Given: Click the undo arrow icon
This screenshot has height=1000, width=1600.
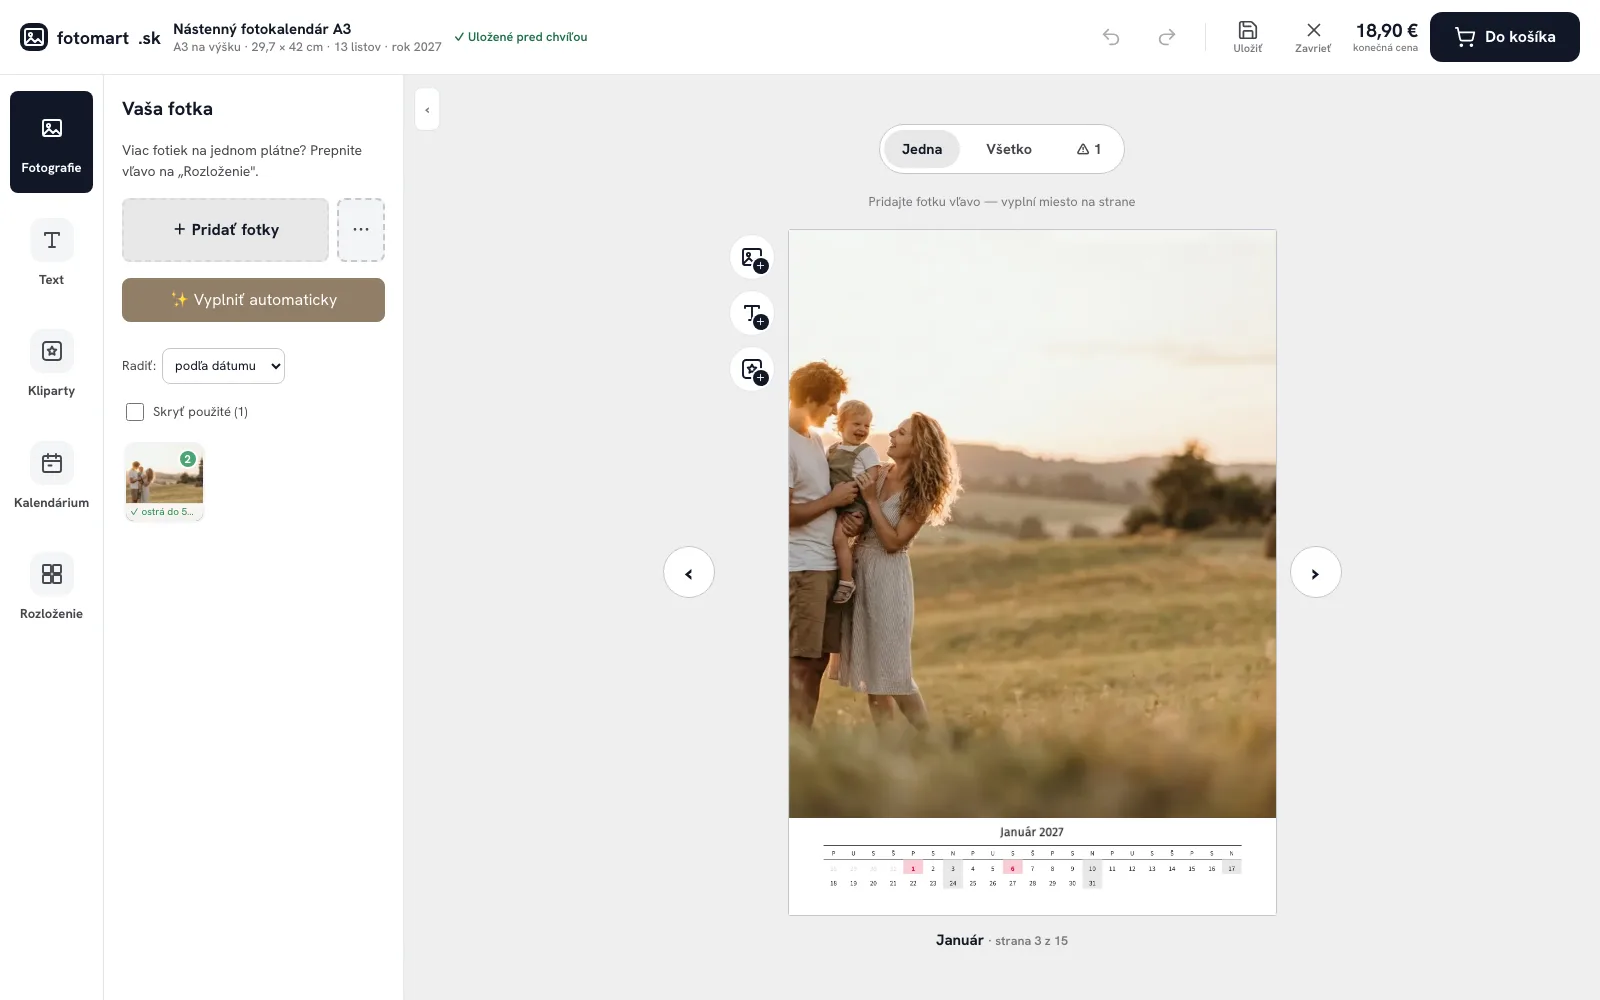Looking at the screenshot, I should 1111,37.
